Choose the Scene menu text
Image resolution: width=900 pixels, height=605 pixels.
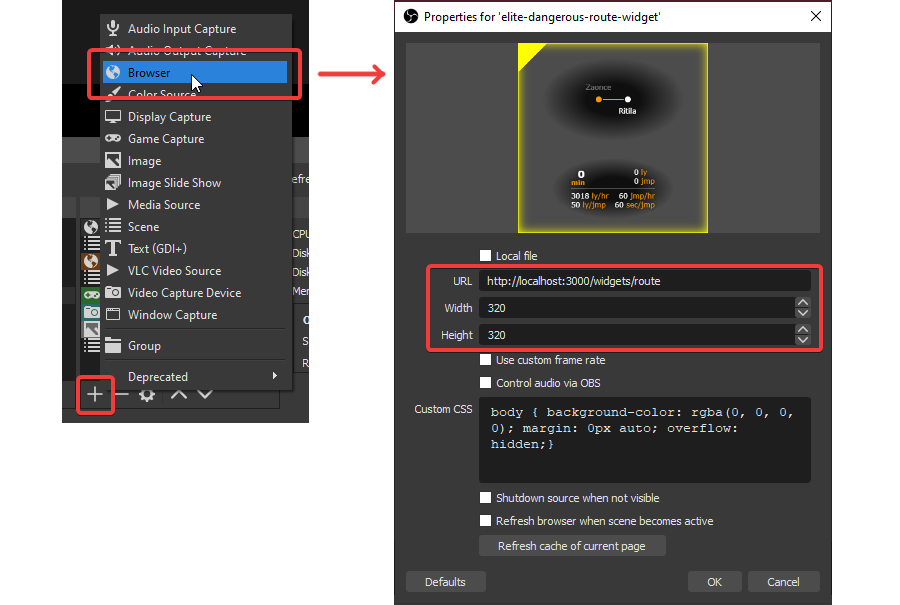pyautogui.click(x=143, y=227)
